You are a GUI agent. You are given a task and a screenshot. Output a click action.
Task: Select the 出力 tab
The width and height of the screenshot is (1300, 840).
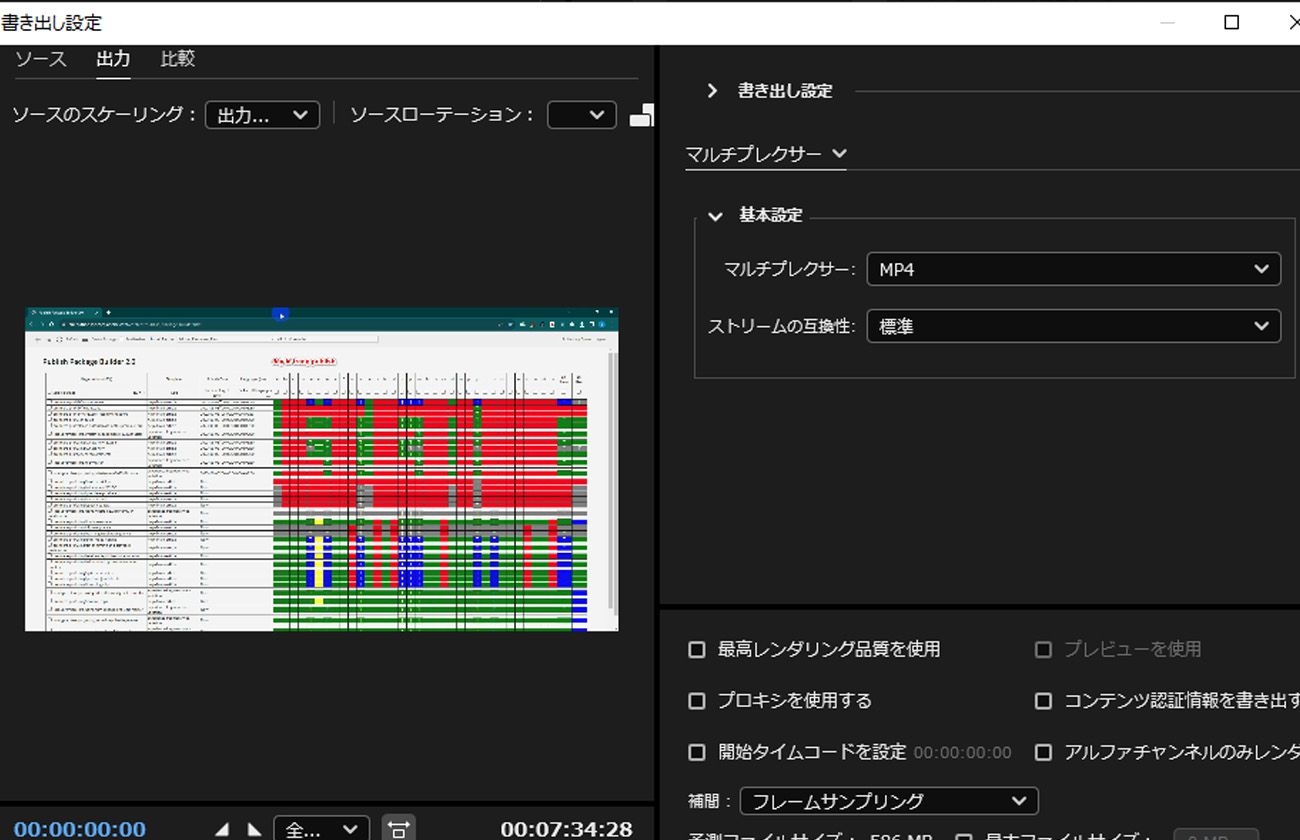[x=113, y=58]
